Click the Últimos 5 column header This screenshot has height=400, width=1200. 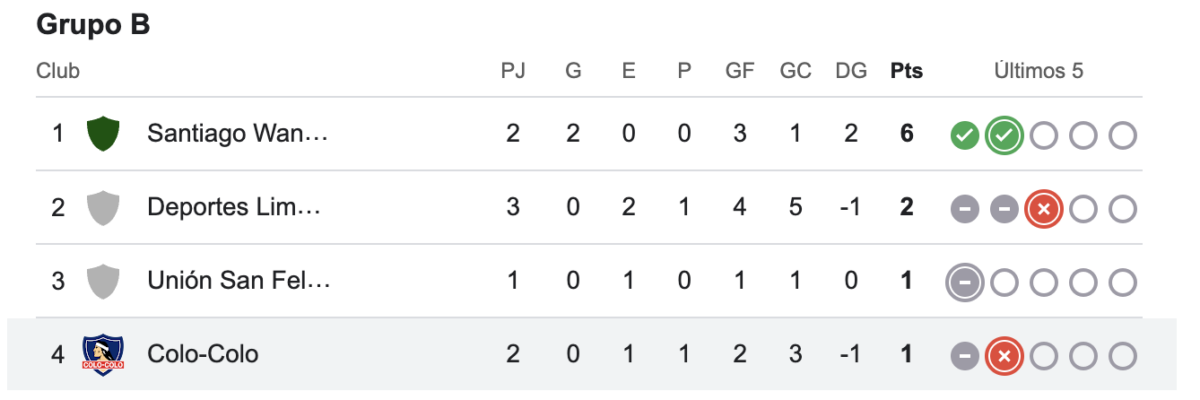pyautogui.click(x=1038, y=71)
